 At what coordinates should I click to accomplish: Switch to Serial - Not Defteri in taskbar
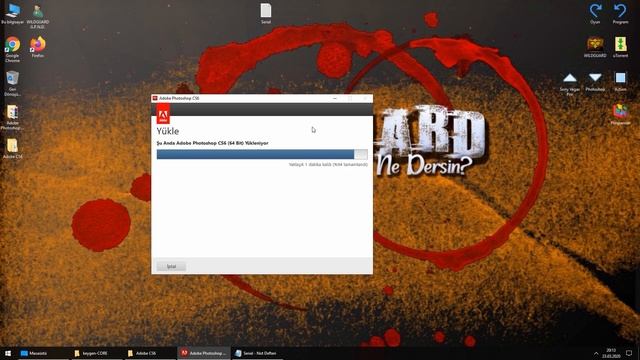[x=258, y=353]
